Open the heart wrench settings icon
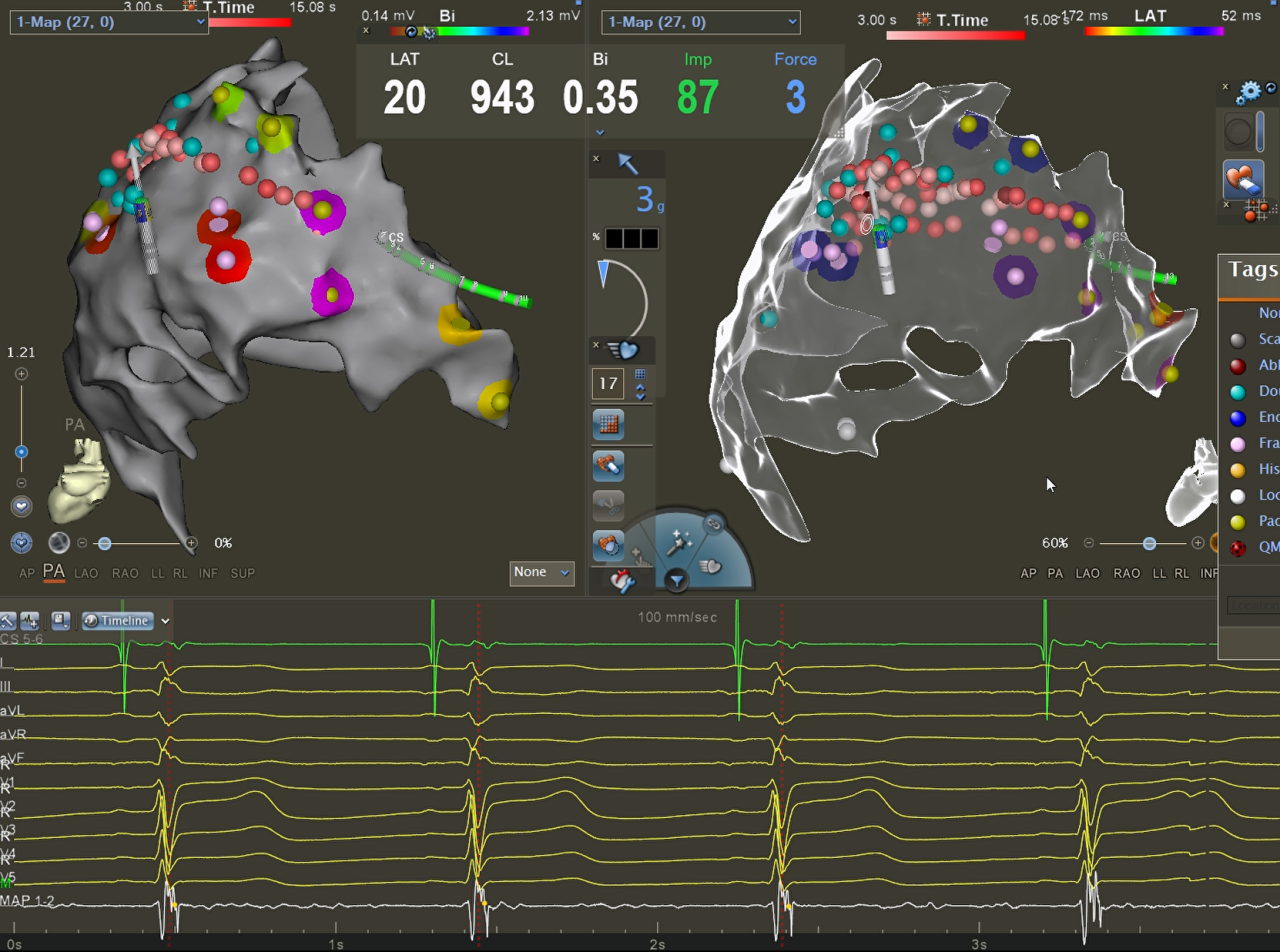1280x952 pixels. [622, 579]
